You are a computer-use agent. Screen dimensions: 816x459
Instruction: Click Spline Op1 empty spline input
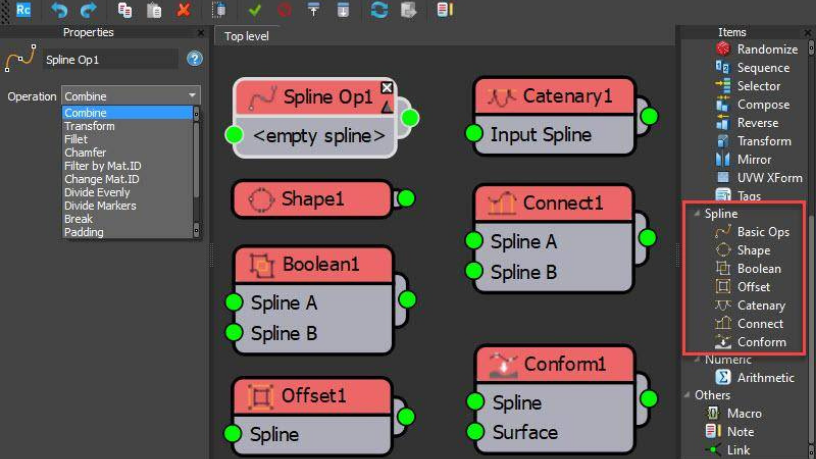[x=234, y=135]
